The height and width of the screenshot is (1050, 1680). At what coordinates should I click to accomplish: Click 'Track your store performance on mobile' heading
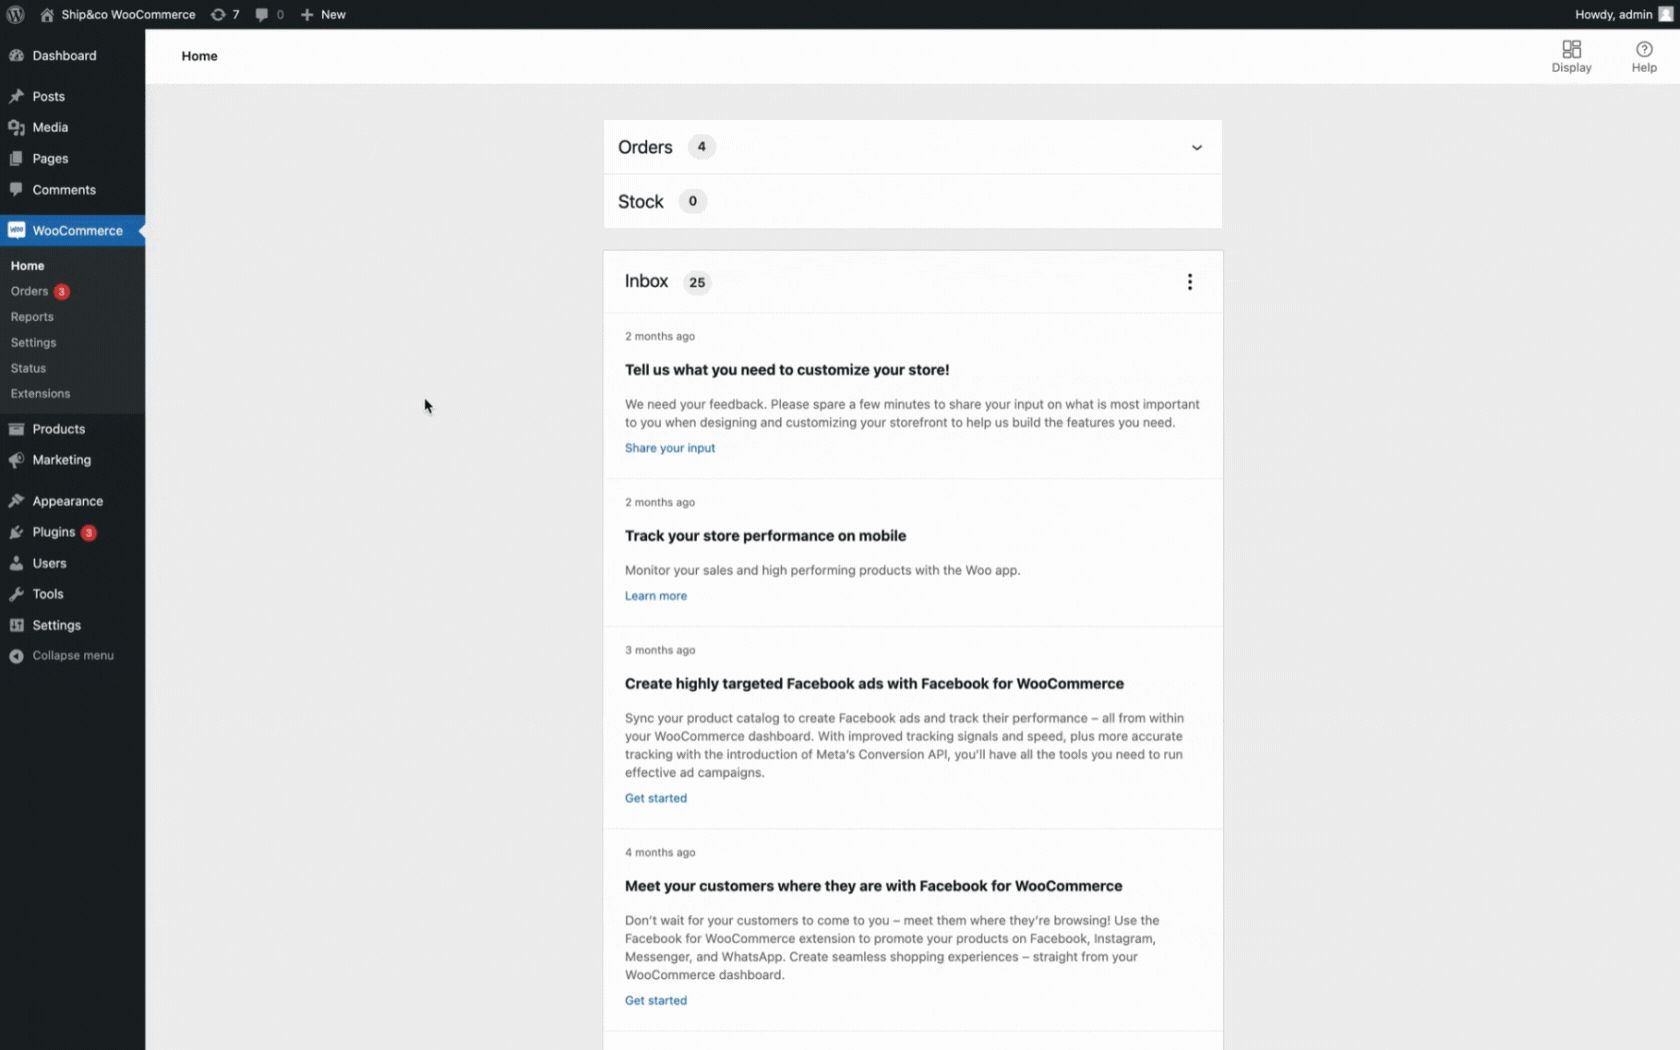[x=765, y=536]
